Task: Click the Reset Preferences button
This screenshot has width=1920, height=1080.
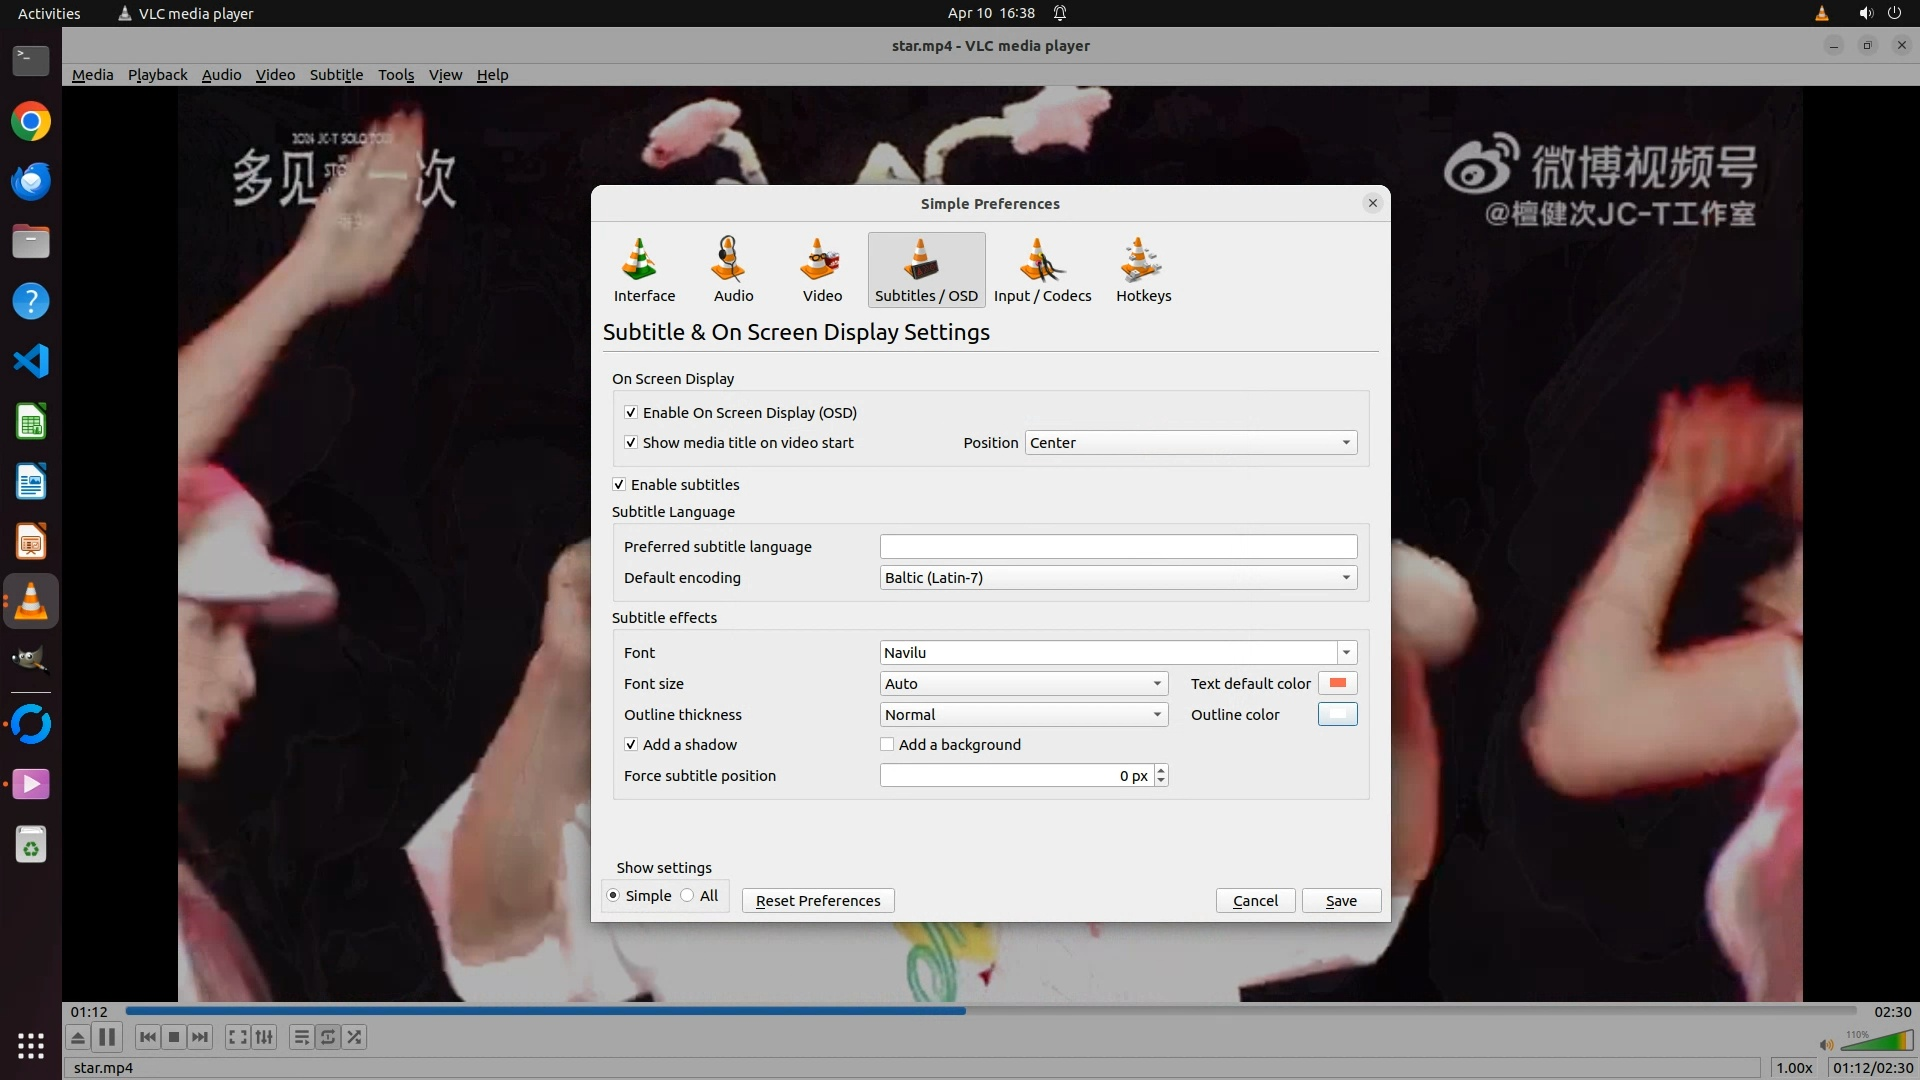Action: tap(817, 901)
